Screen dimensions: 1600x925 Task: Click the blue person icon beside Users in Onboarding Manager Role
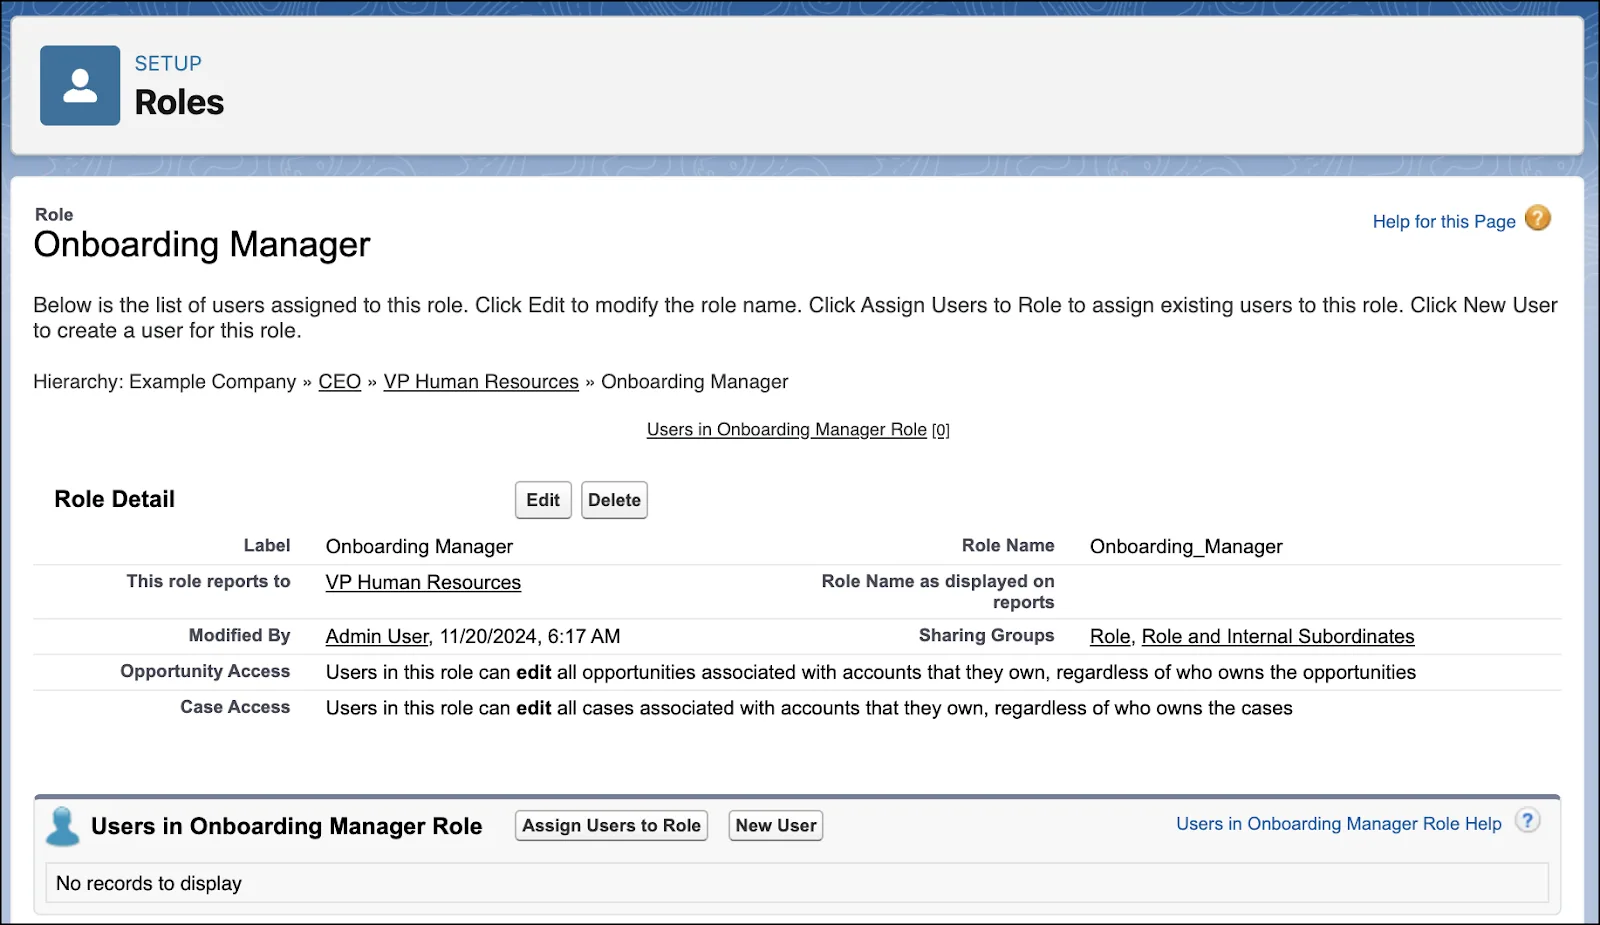pyautogui.click(x=63, y=826)
